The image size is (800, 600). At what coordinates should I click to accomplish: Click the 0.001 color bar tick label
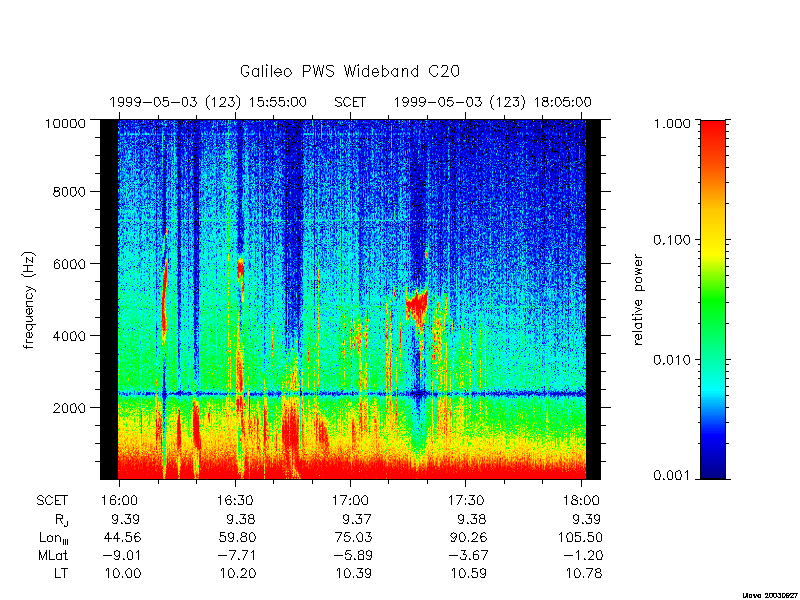672,476
